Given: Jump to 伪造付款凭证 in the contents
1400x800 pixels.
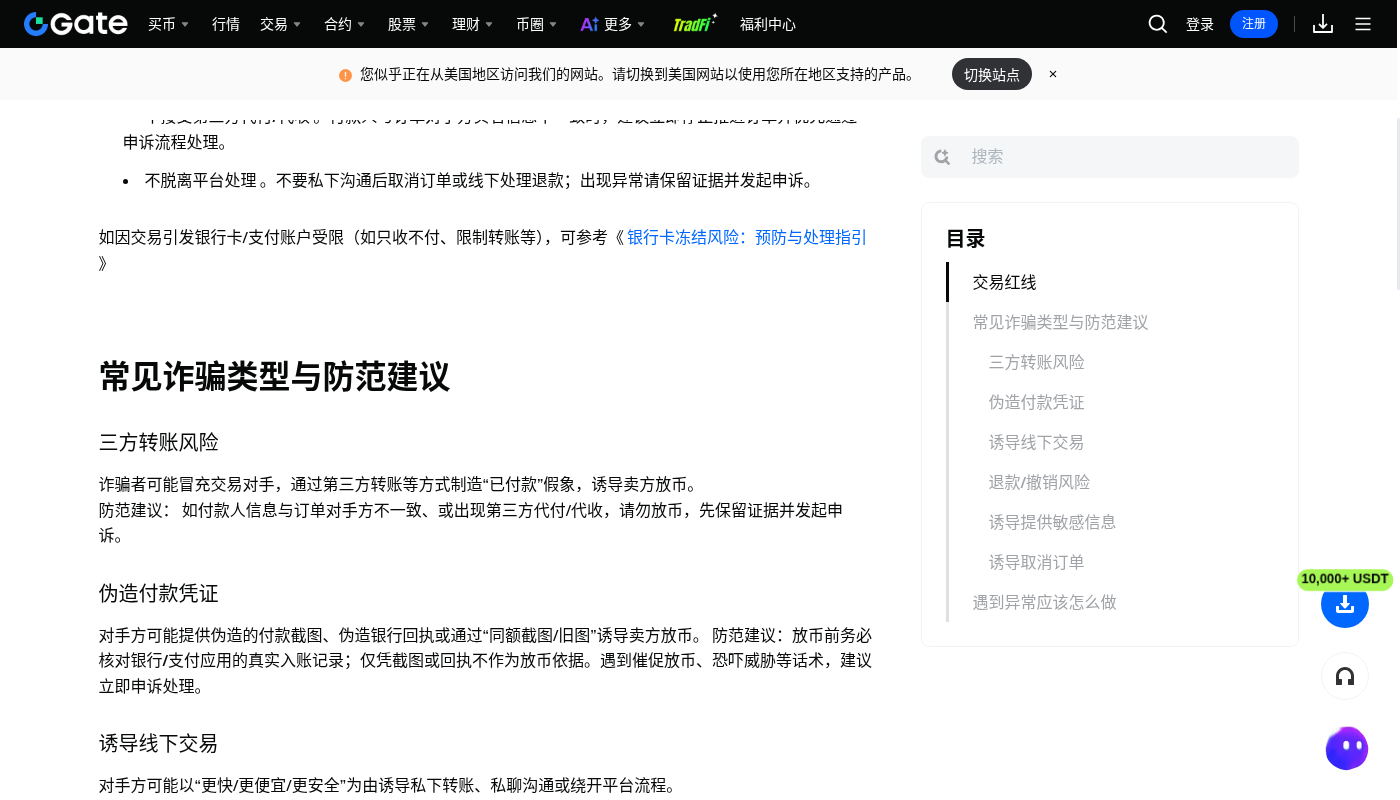Looking at the screenshot, I should coord(1037,402).
